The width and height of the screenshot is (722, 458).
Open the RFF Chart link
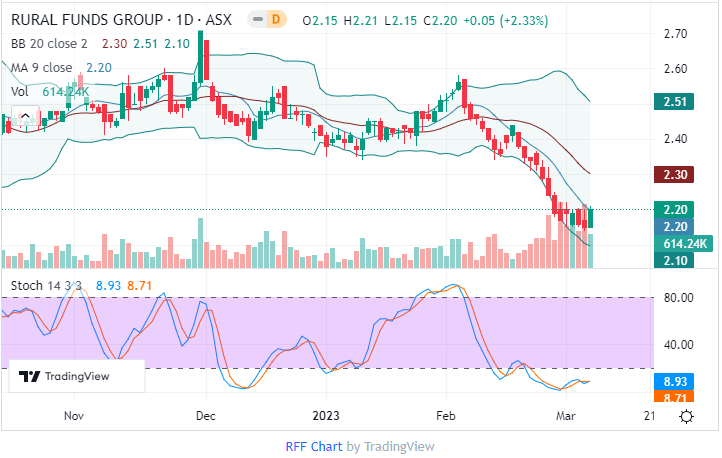click(x=314, y=446)
